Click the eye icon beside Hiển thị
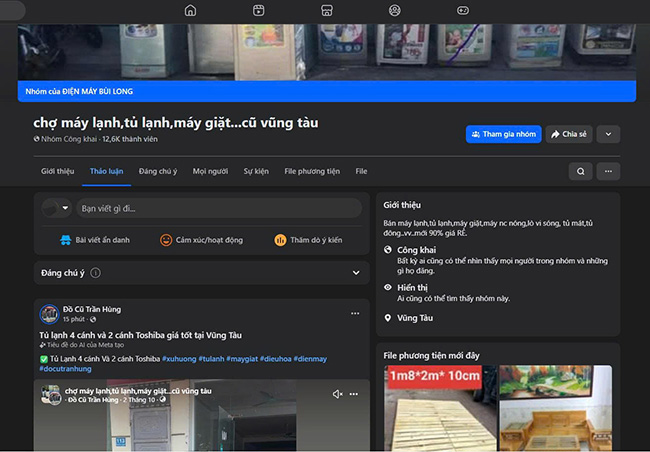Image resolution: width=650 pixels, height=452 pixels. point(388,287)
